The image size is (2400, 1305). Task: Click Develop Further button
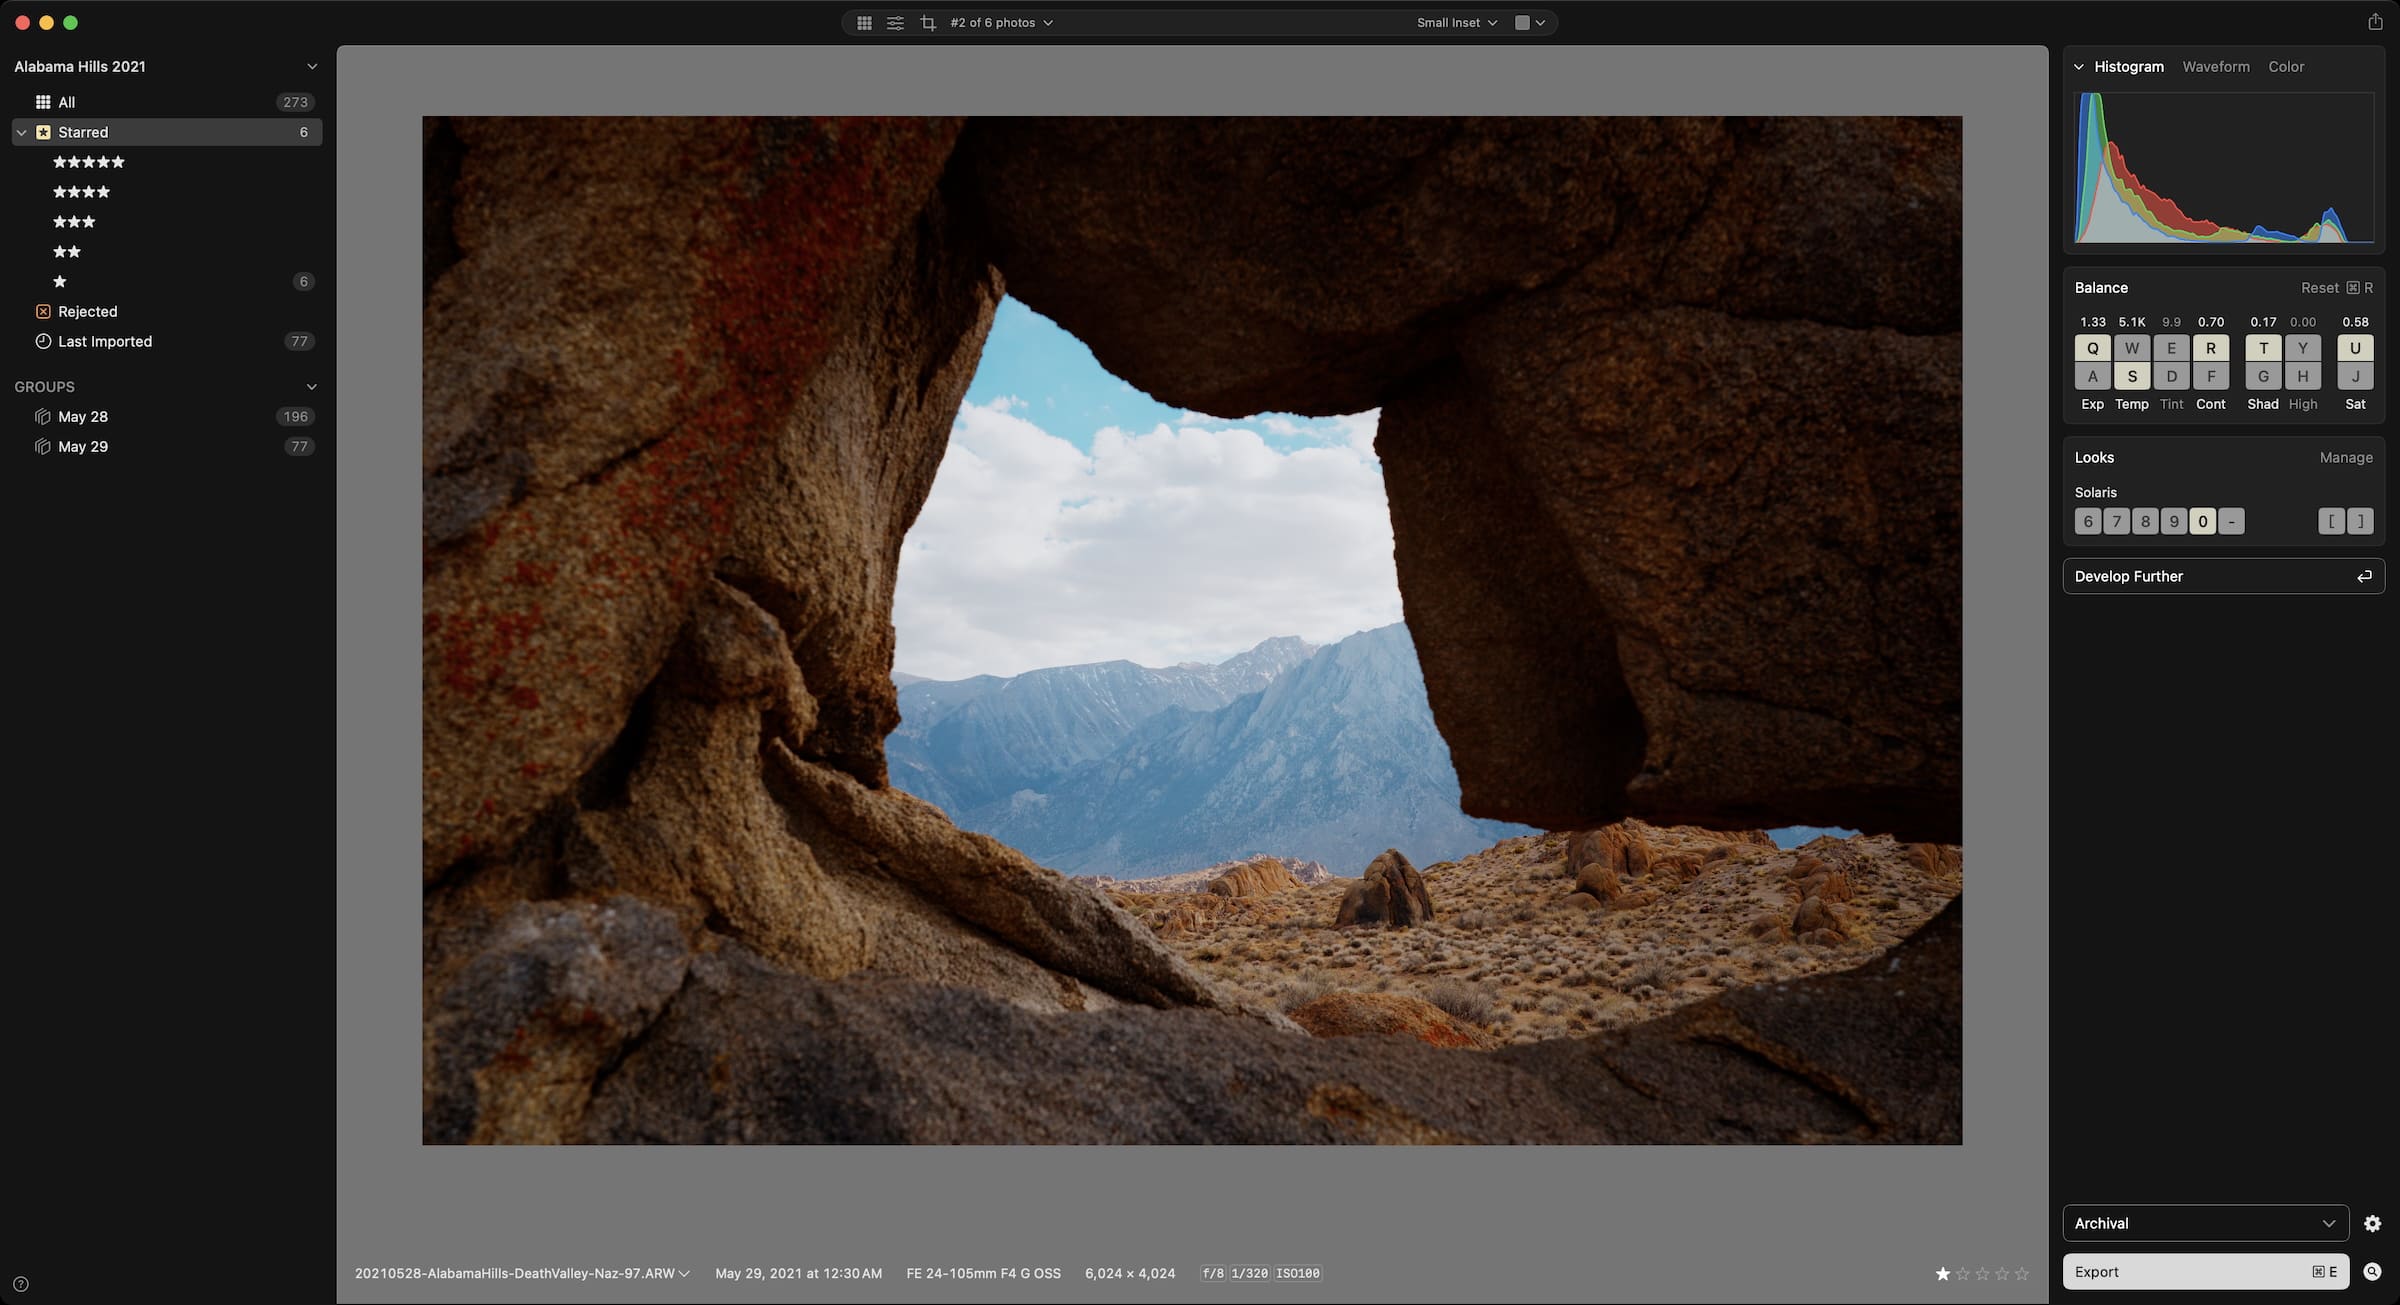coord(2223,576)
